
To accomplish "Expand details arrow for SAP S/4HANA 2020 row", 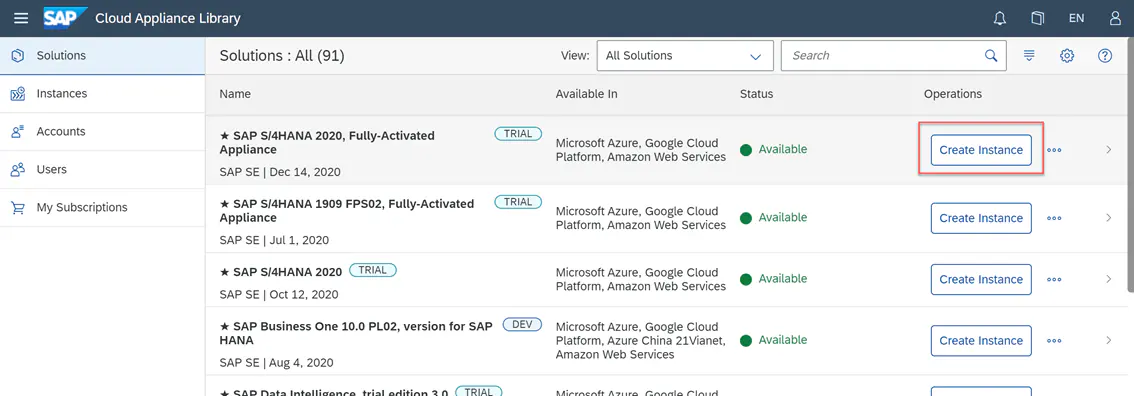I will click(x=1109, y=279).
